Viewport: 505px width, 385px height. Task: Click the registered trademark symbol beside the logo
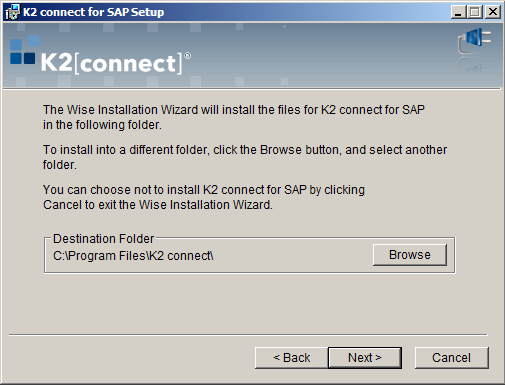tap(188, 56)
